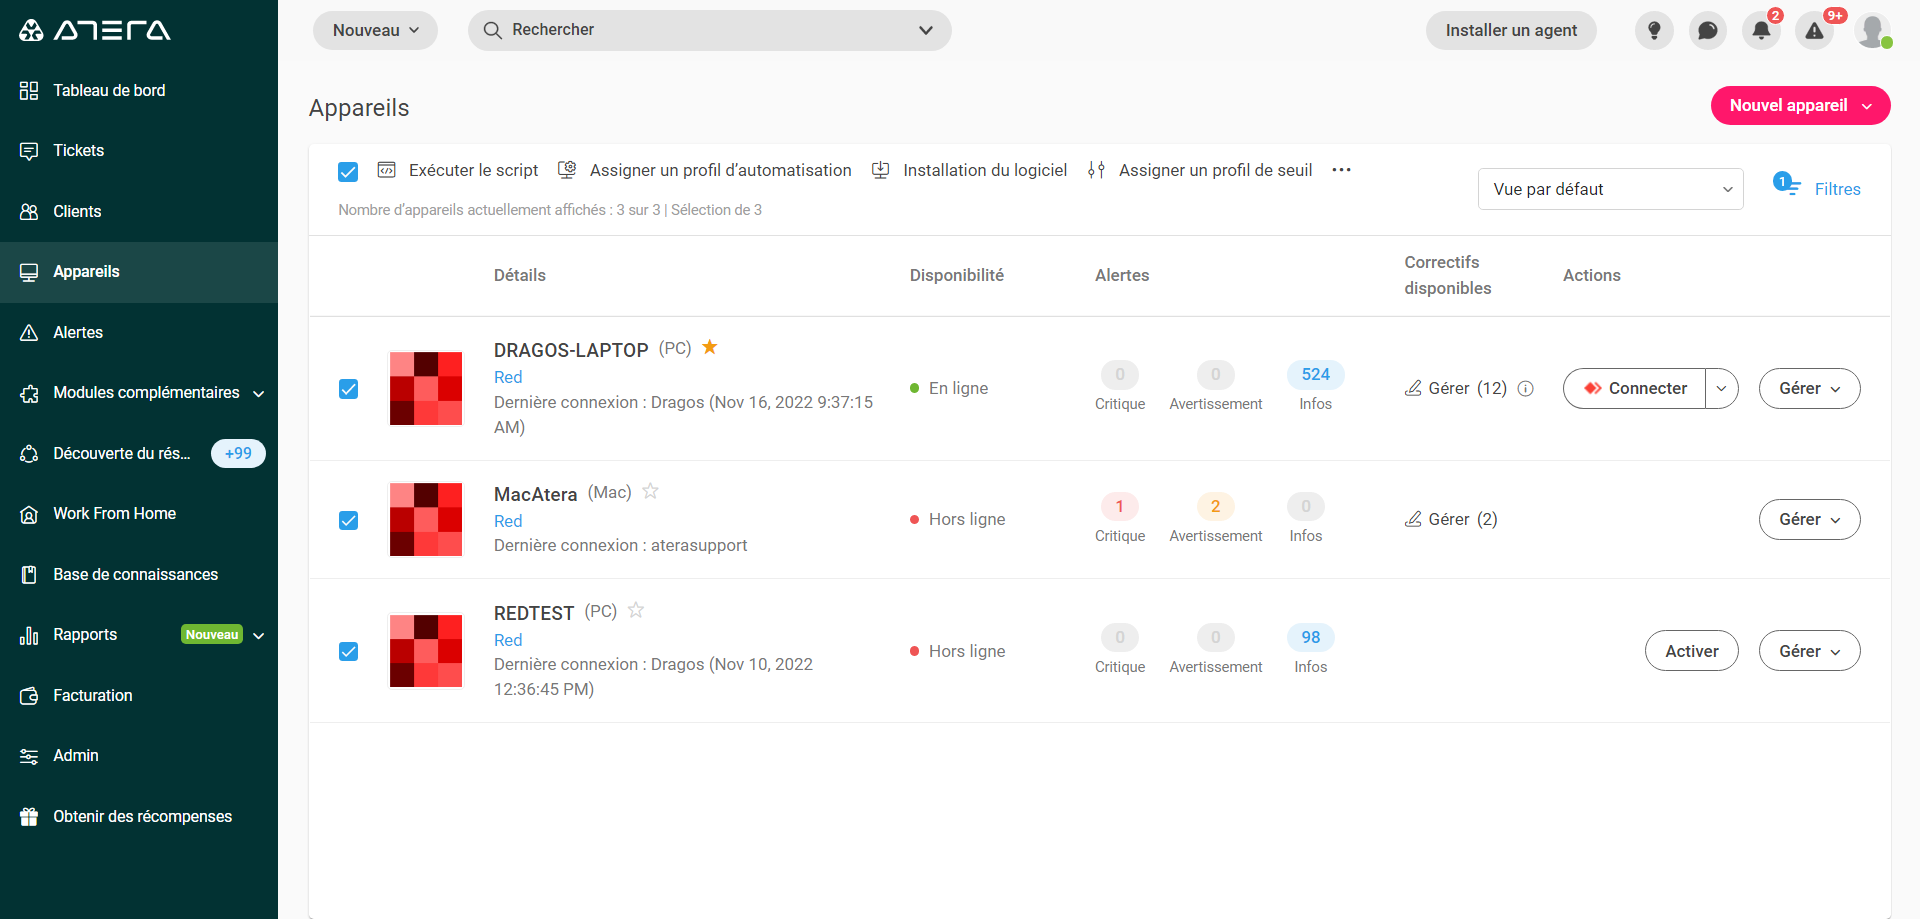Image resolution: width=1920 pixels, height=919 pixels.
Task: Open Red customer link under MacAtera
Action: click(x=508, y=521)
